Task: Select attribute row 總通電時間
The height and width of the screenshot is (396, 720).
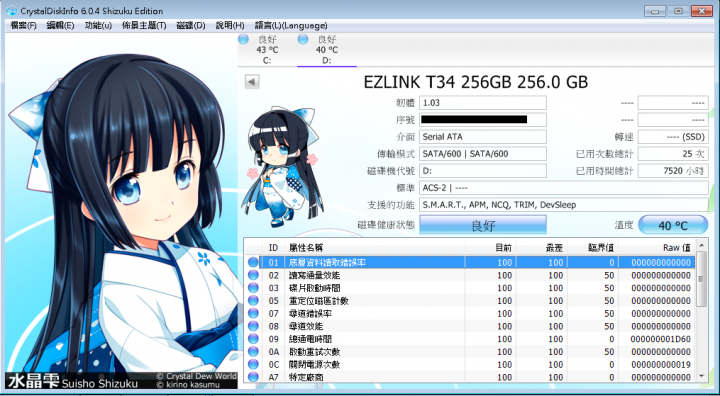Action: click(x=470, y=339)
